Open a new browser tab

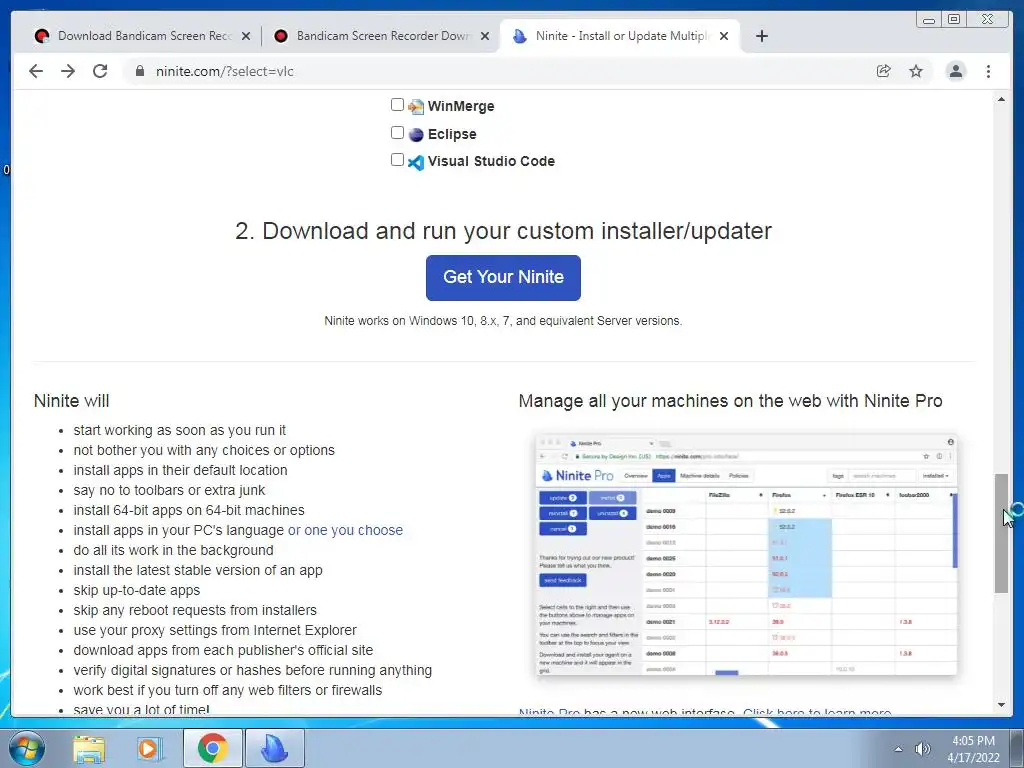pos(761,36)
